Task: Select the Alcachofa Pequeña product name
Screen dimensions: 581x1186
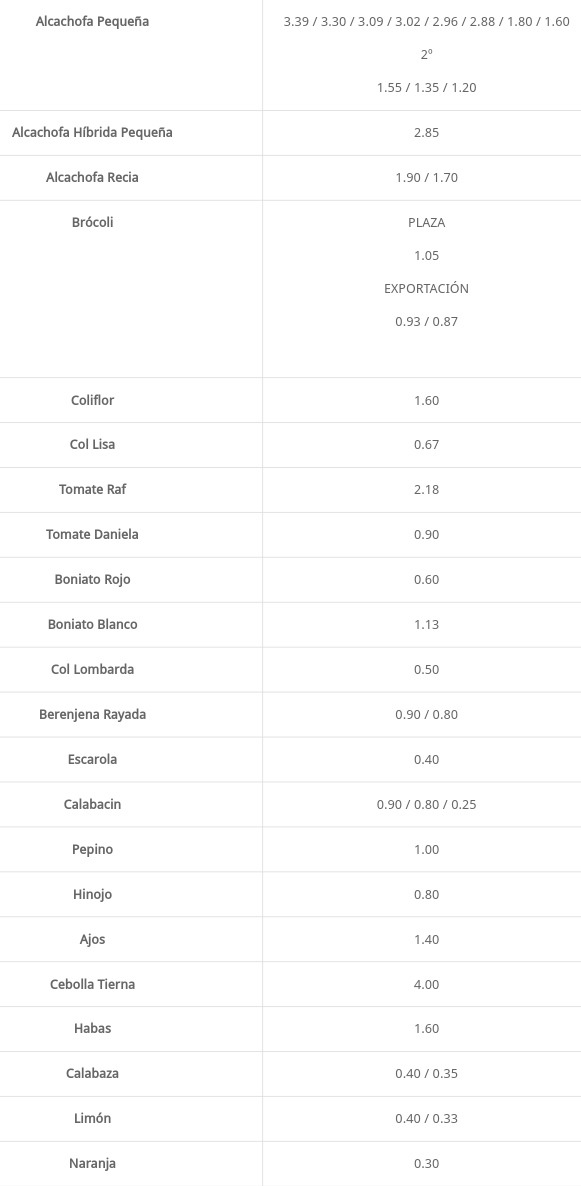Action: coord(92,21)
